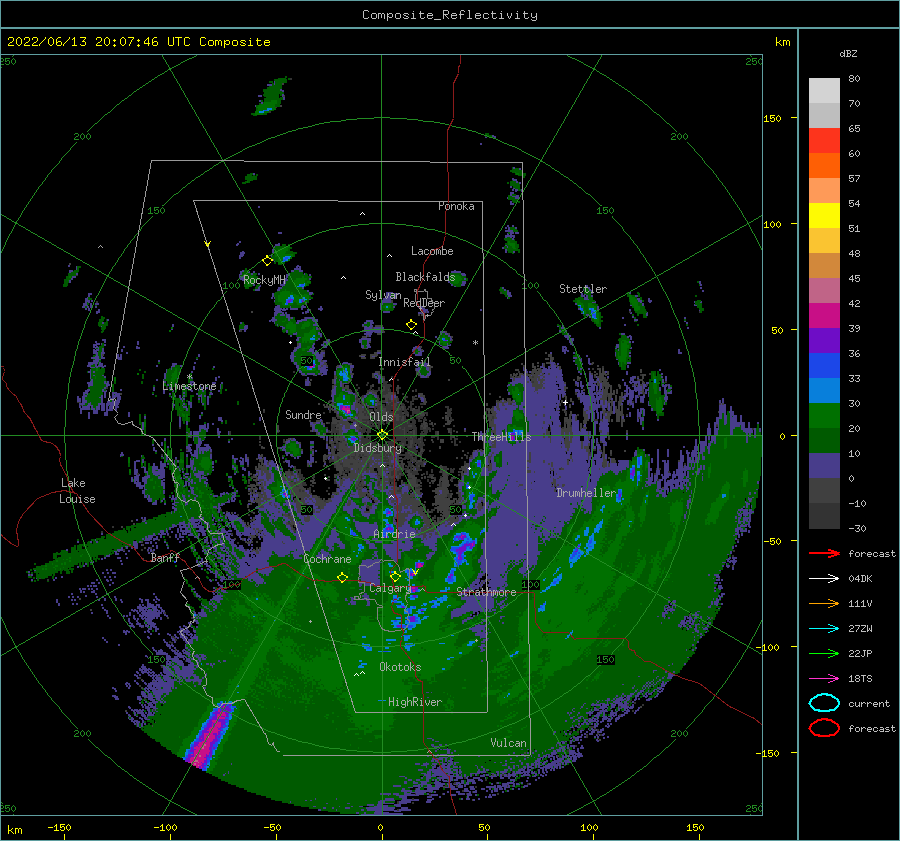The width and height of the screenshot is (900, 841).
Task: Select the blue 33-36 dBZ swatch
Action: tap(824, 366)
